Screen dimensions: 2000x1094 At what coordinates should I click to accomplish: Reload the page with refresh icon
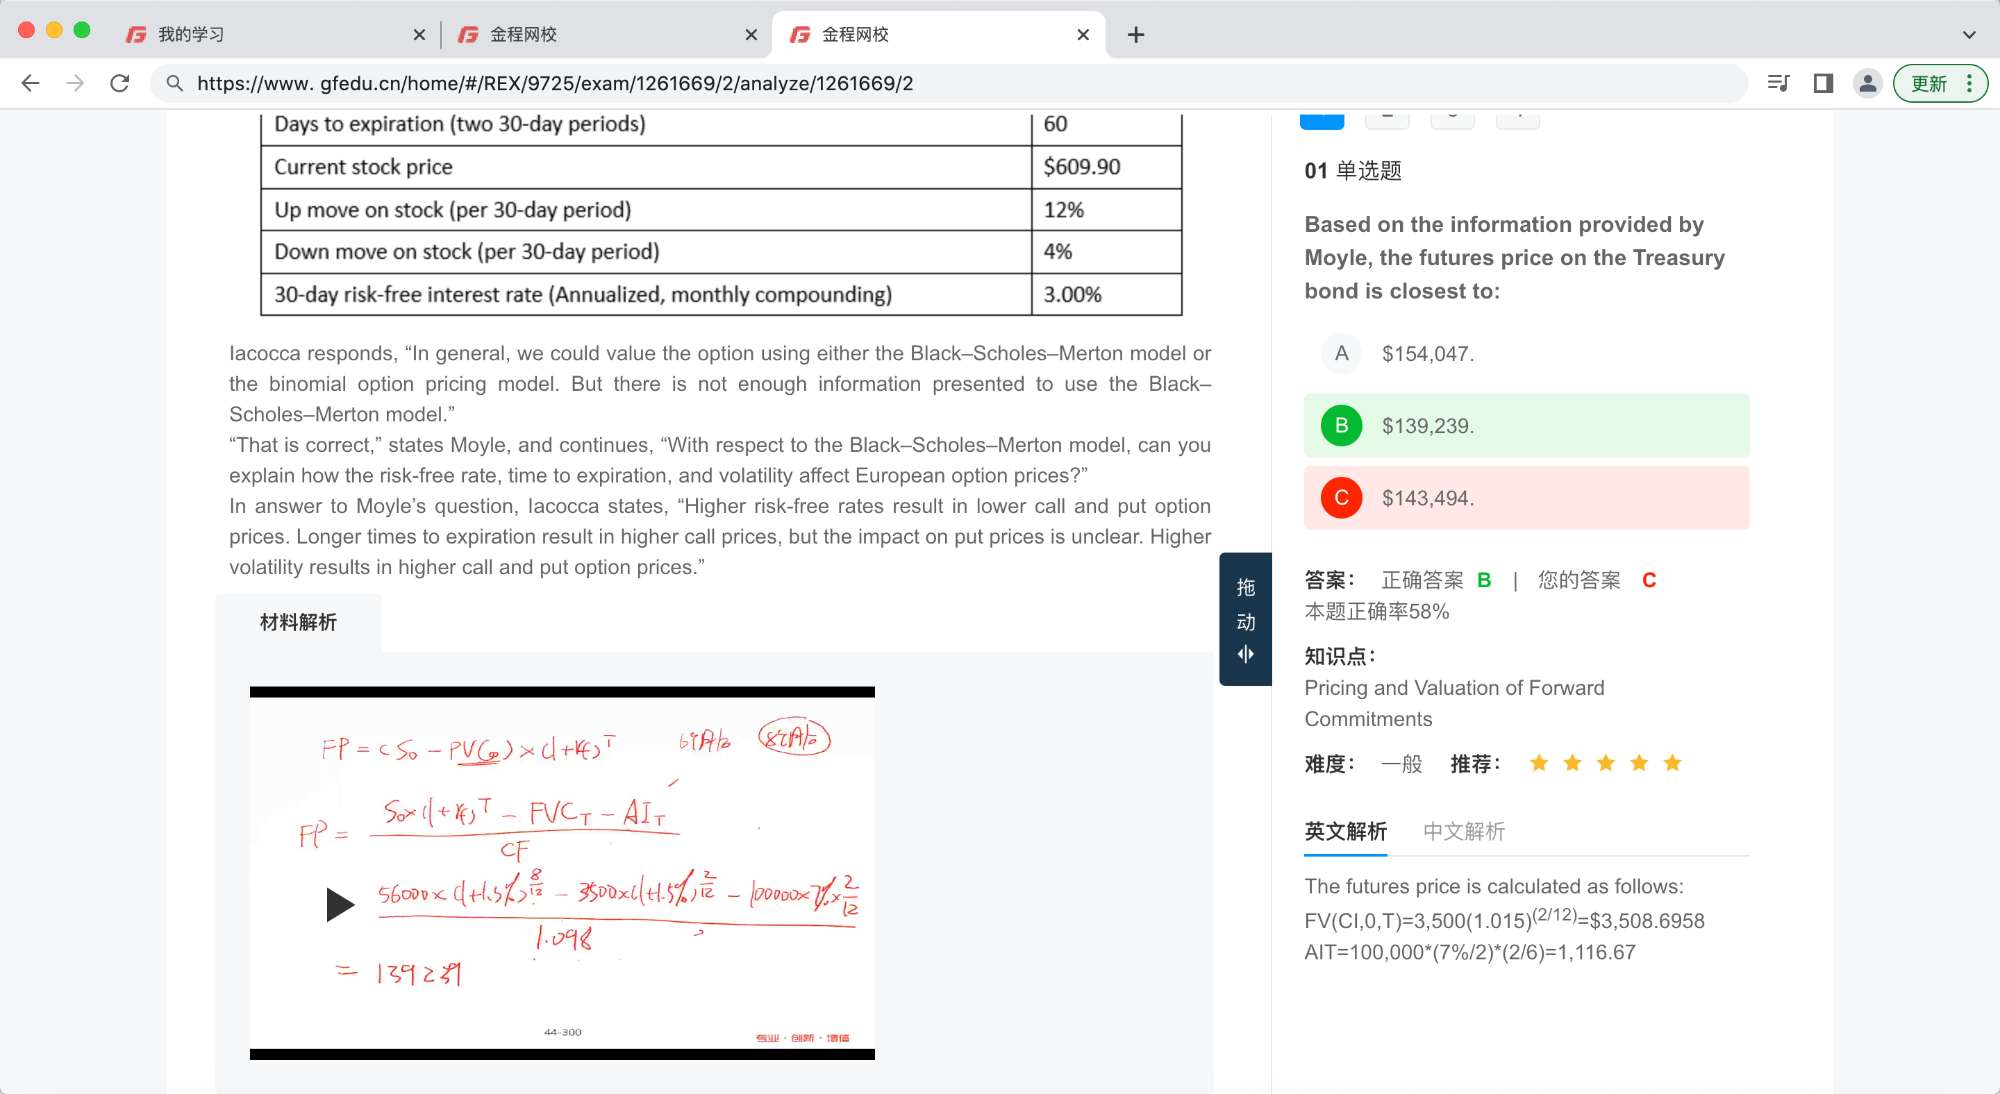tap(120, 83)
